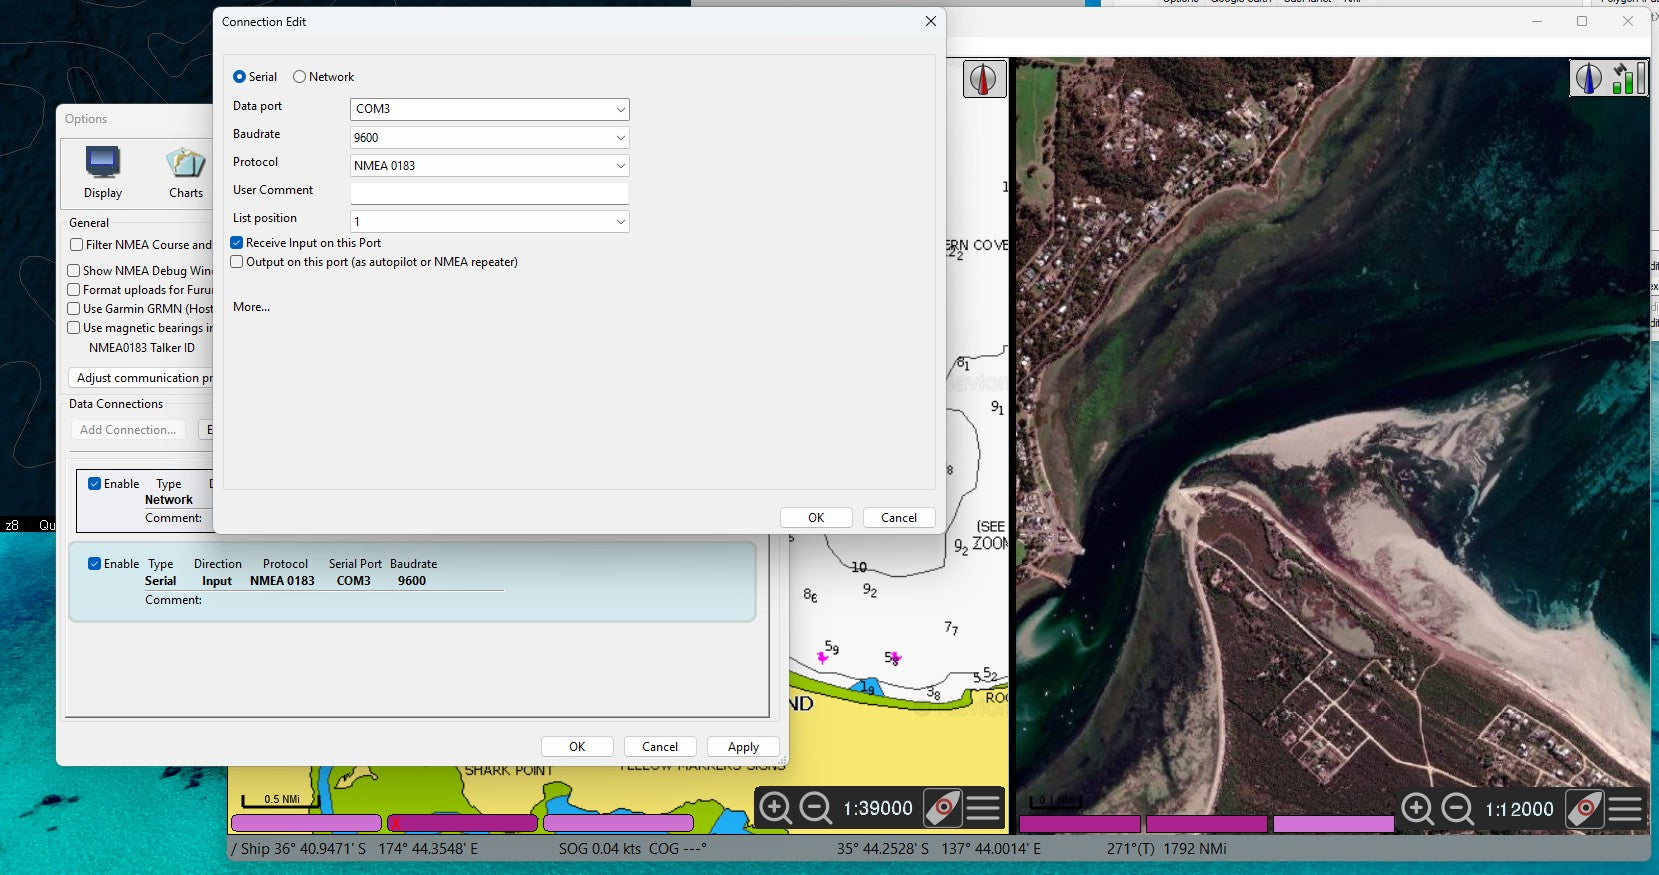Open the hamburger menu beside the 1:12000 scale
1659x875 pixels.
click(1625, 808)
